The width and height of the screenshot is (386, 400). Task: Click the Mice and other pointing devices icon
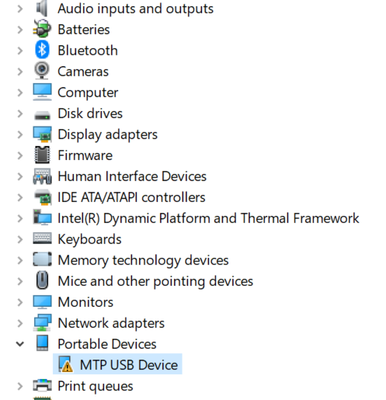[42, 281]
